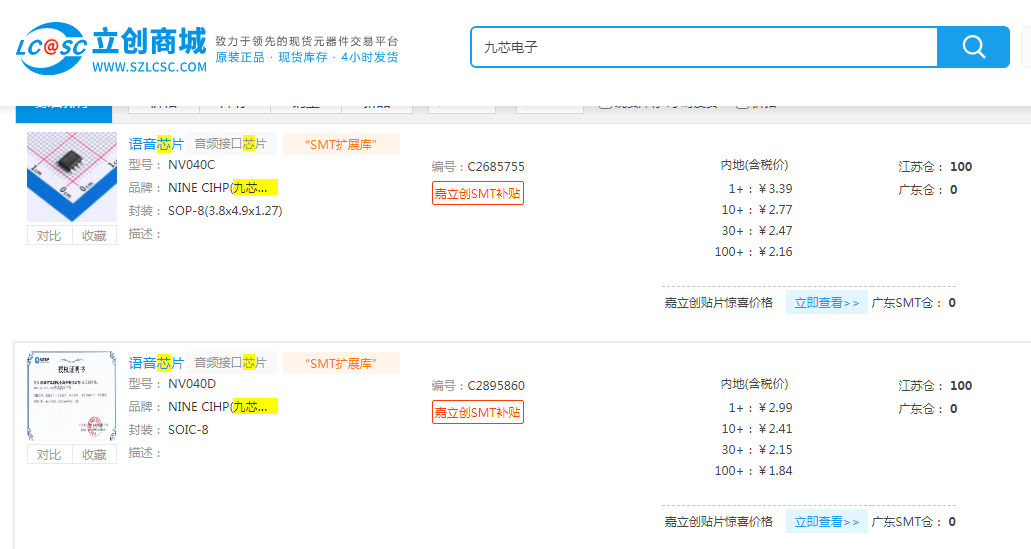Click 嘉立创SMT补贴 tag for C2685755
Viewport: 1031px width, 549px height.
click(x=477, y=193)
